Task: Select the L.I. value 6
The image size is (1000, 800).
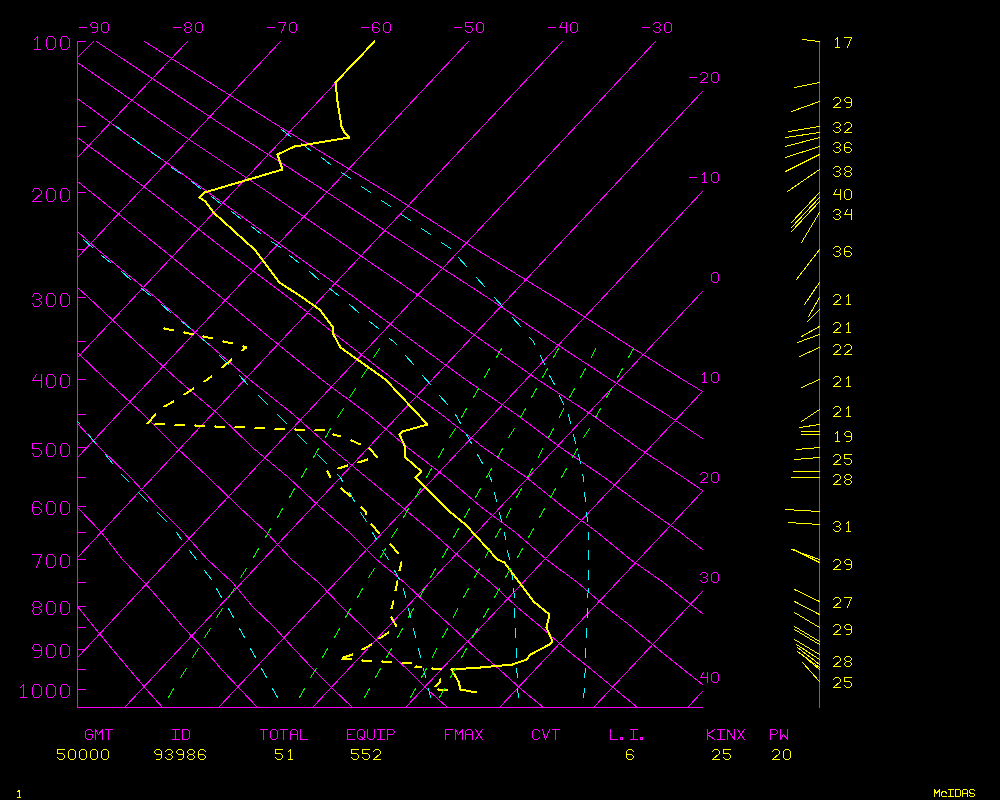Action: click(x=630, y=755)
